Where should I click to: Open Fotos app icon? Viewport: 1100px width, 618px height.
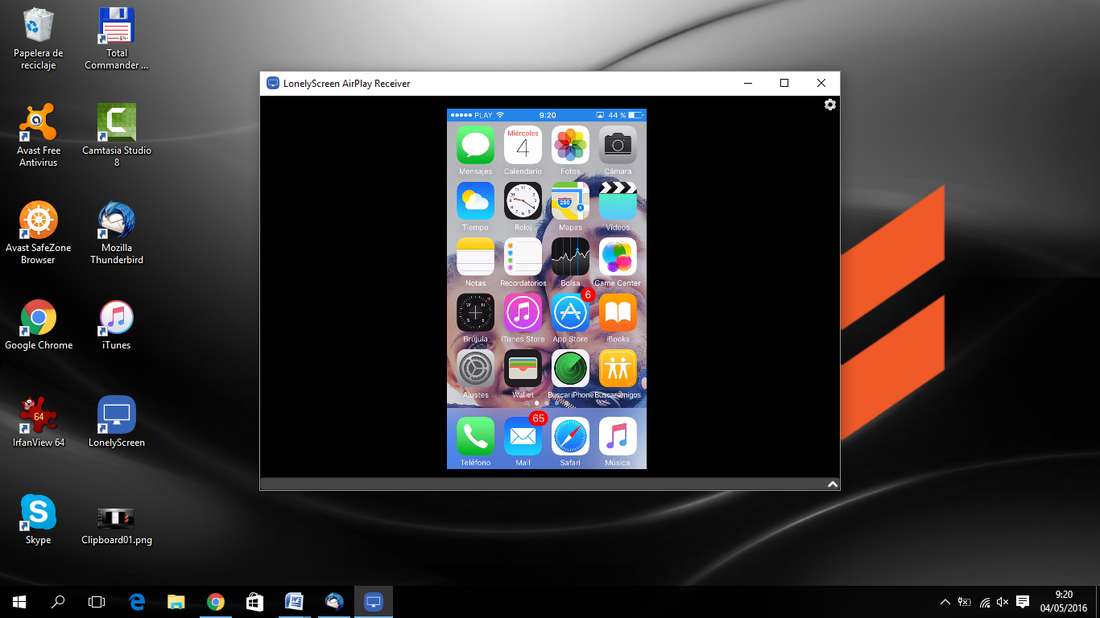click(x=570, y=145)
